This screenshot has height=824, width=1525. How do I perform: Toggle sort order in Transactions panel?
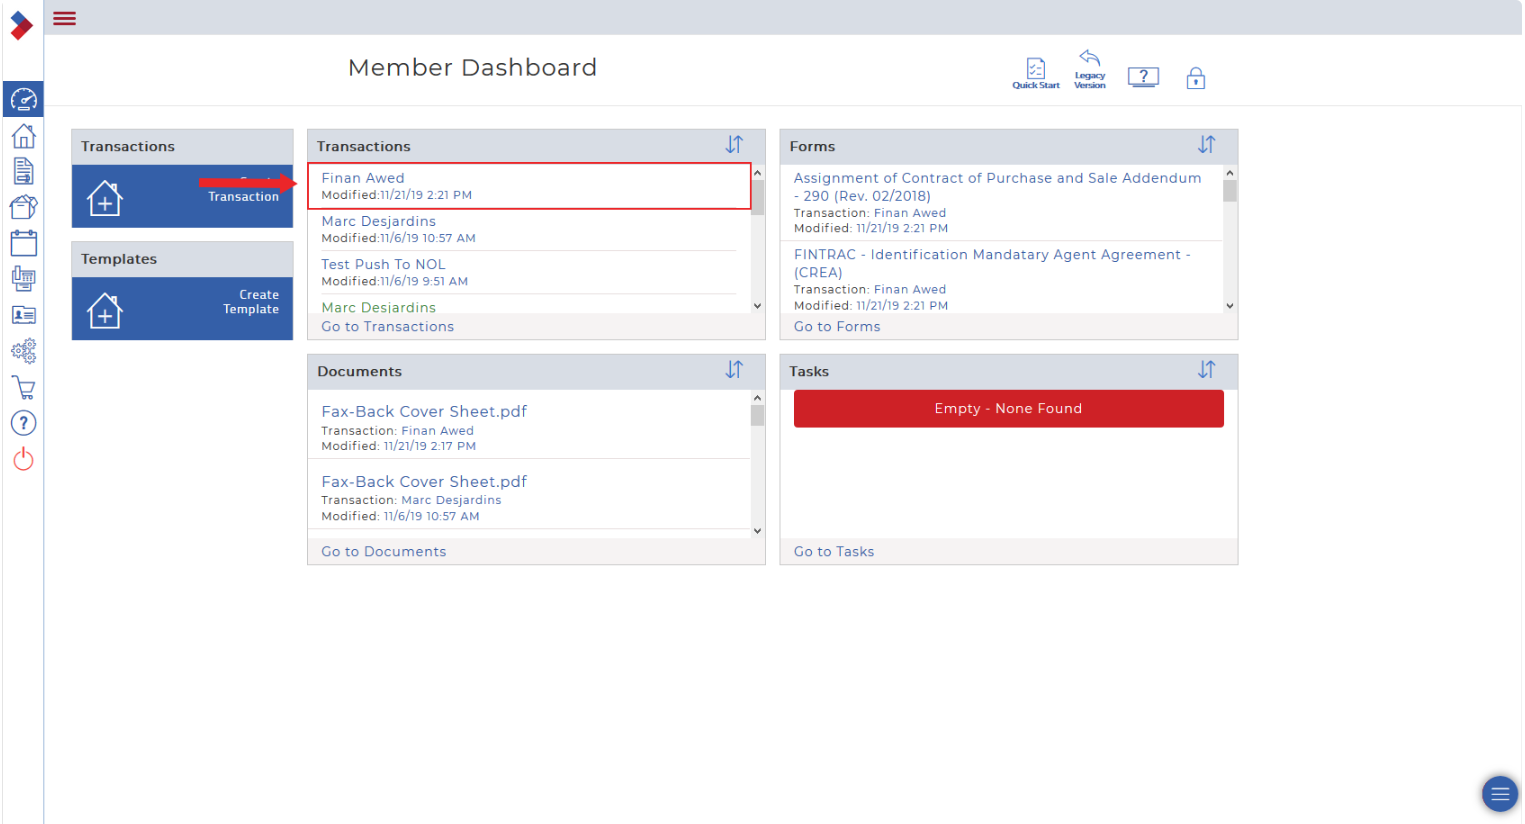734,145
